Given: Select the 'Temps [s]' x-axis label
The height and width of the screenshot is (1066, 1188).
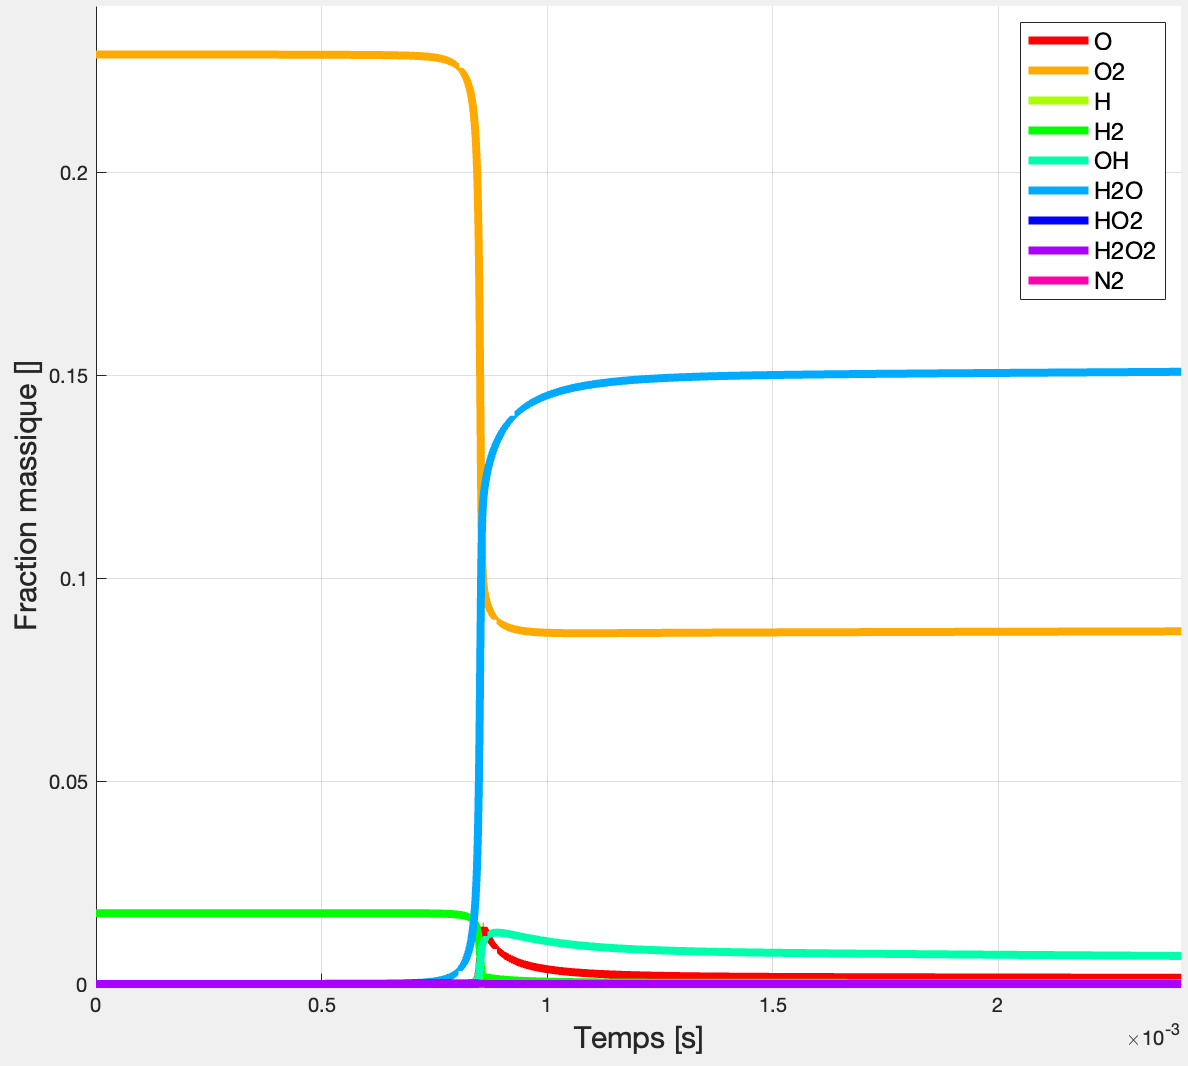Looking at the screenshot, I should 638,1038.
